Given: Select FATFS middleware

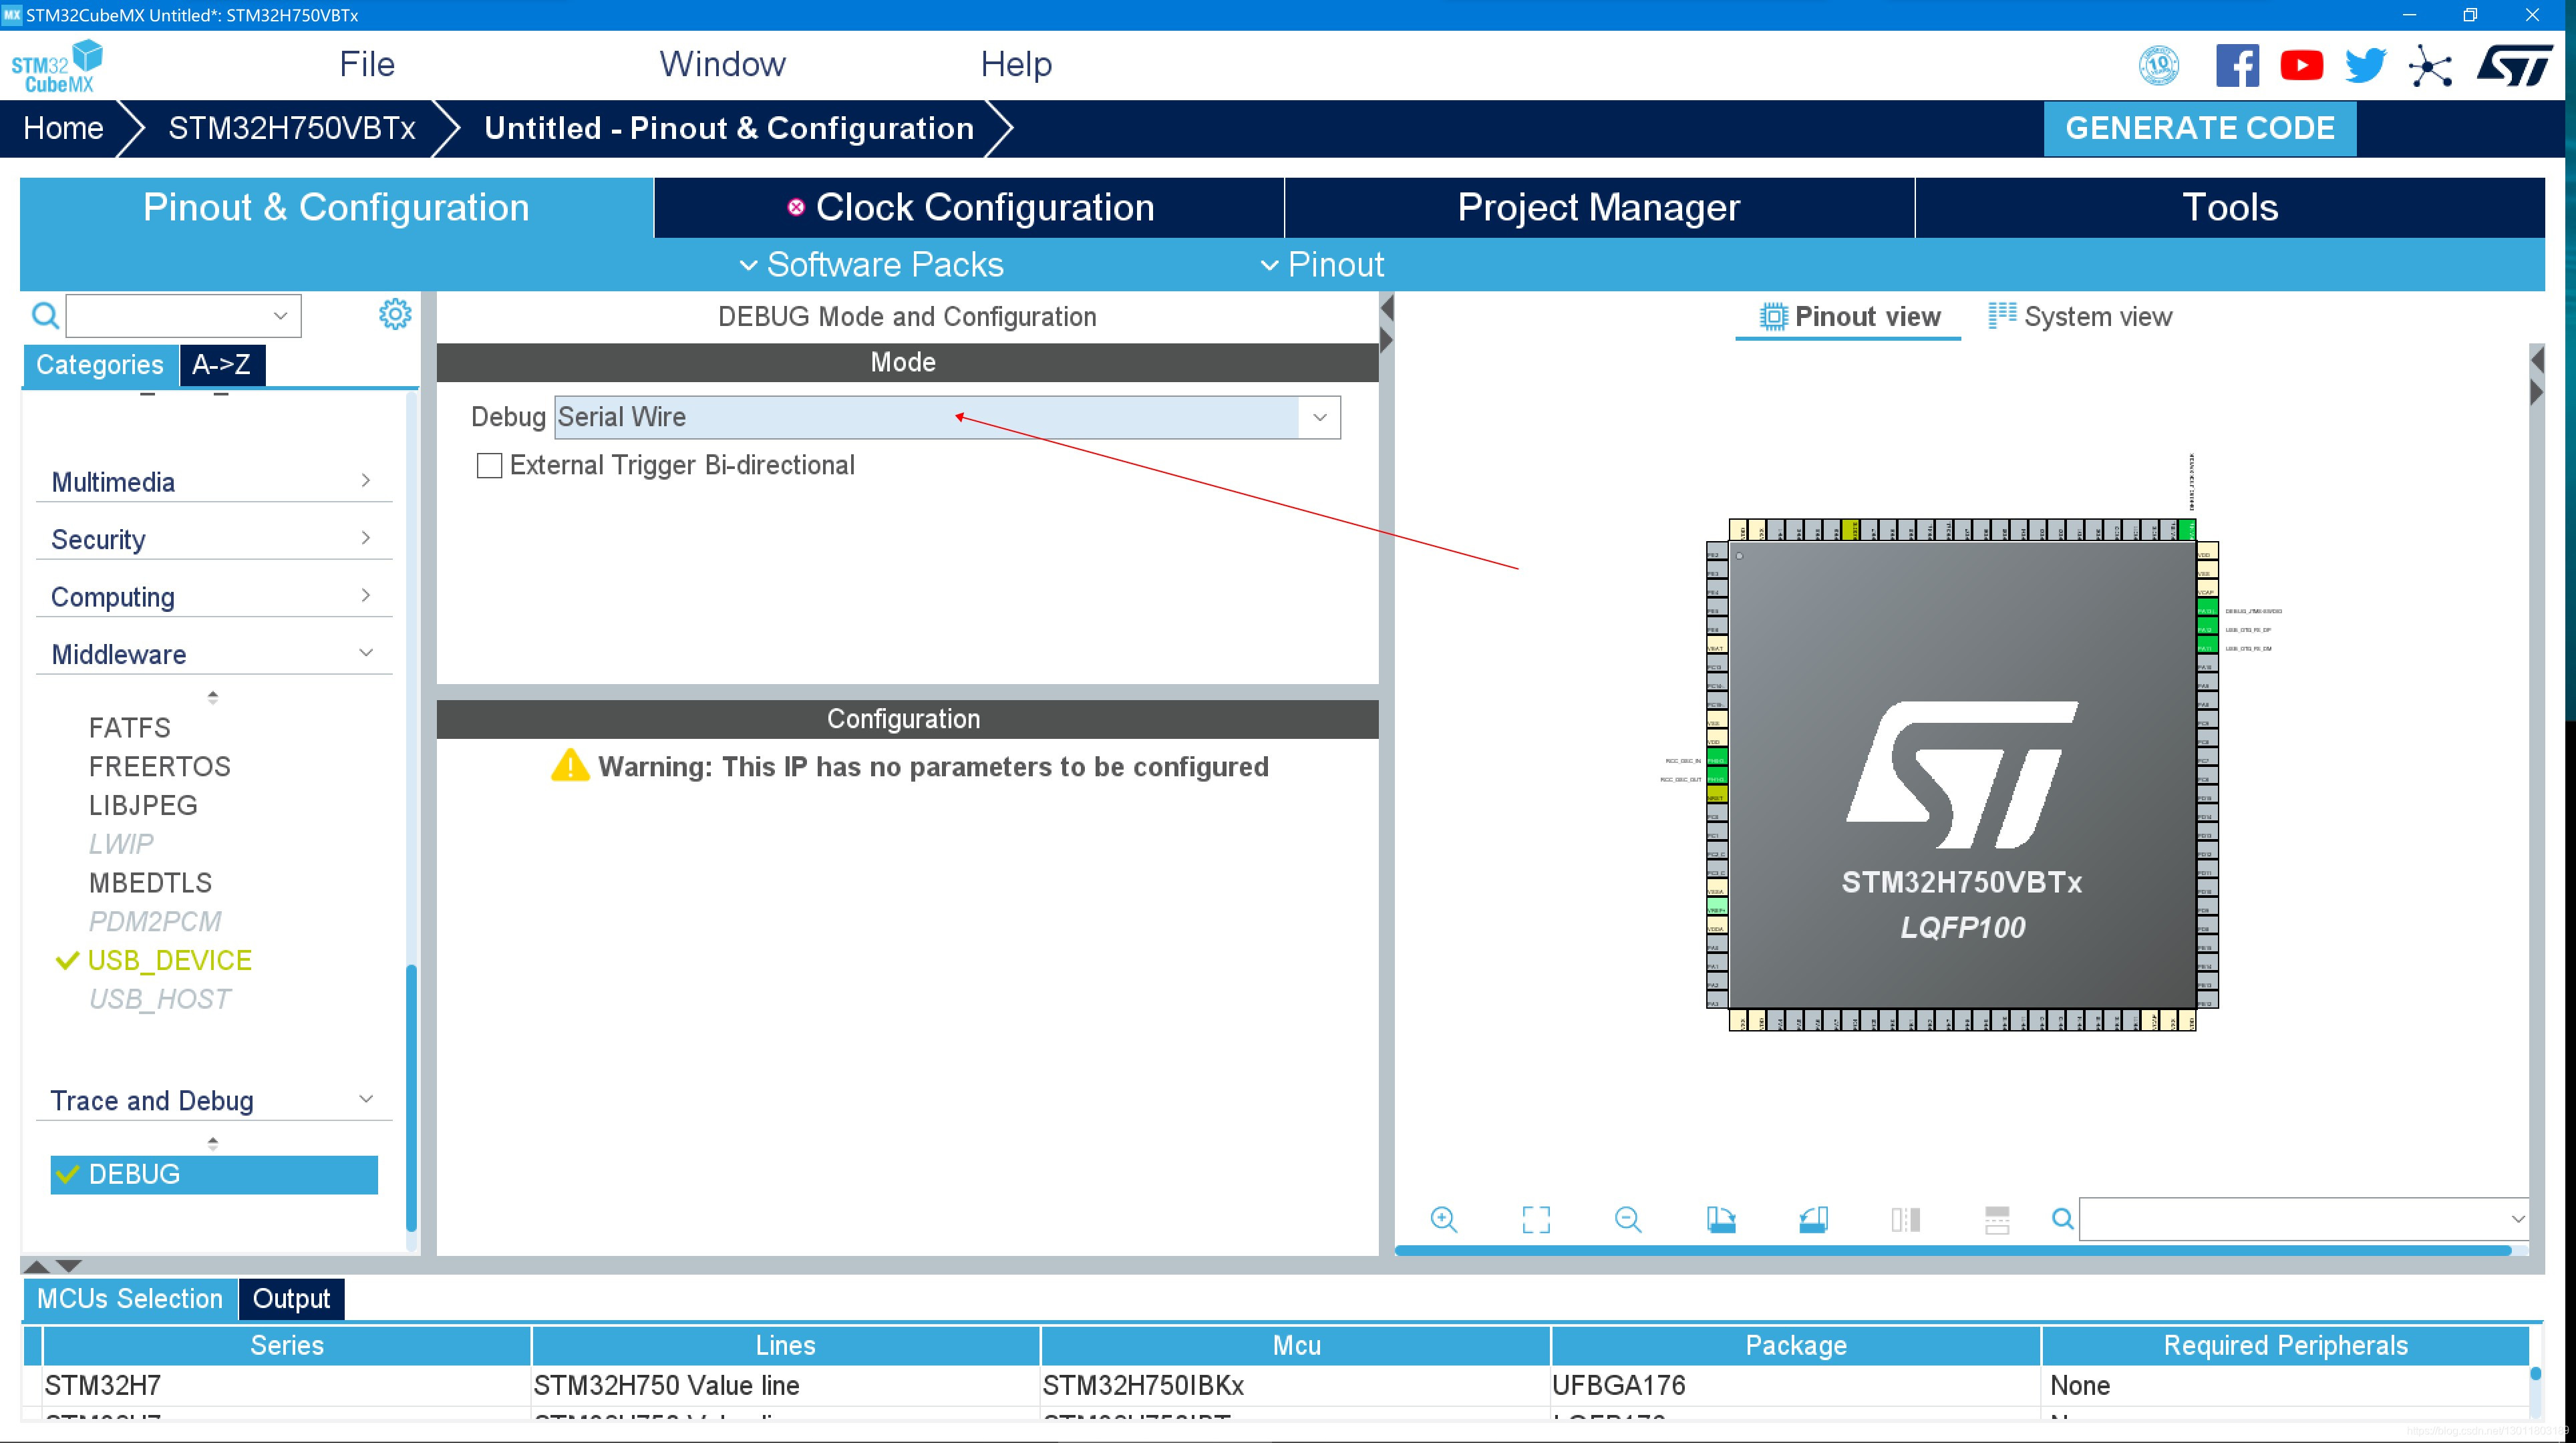Looking at the screenshot, I should [x=129, y=728].
